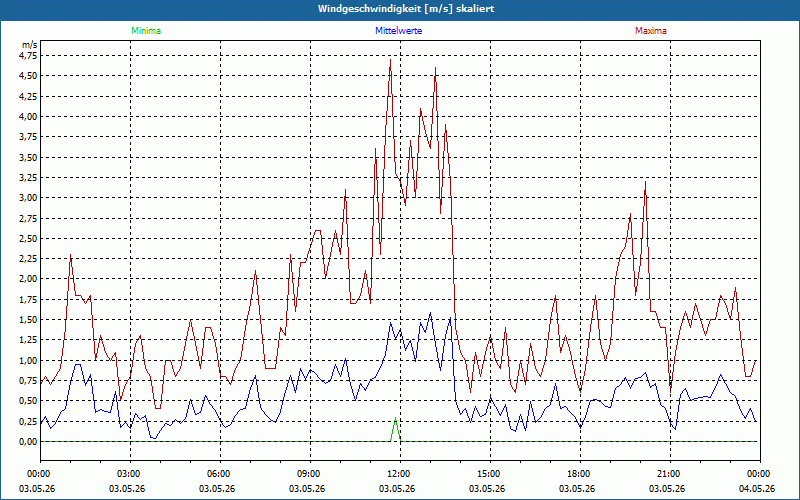Click the 09:00 time axis label
800x500 pixels.
310,474
